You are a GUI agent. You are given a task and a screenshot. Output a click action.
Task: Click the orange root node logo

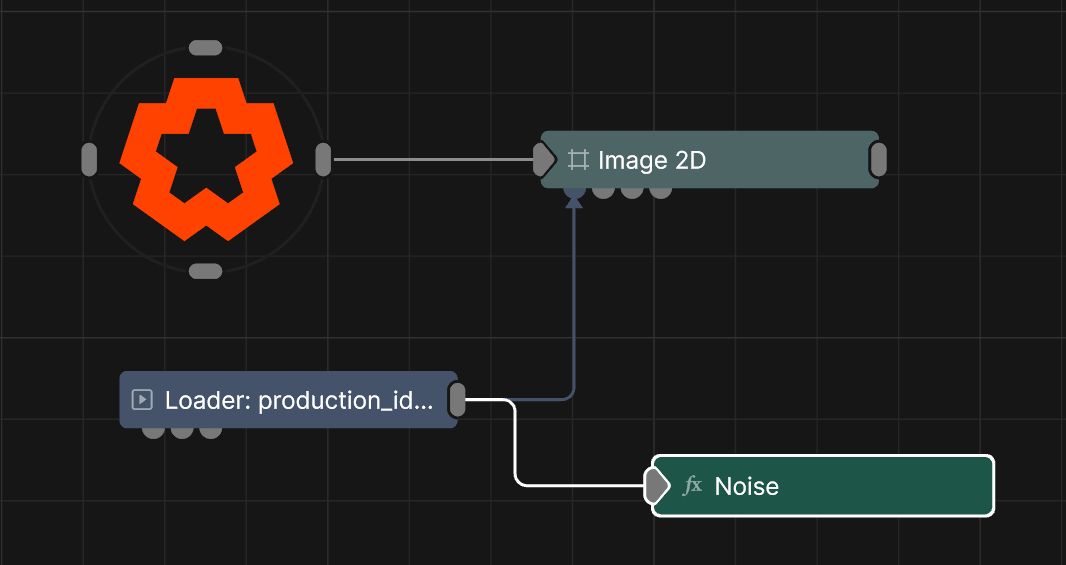coord(205,158)
